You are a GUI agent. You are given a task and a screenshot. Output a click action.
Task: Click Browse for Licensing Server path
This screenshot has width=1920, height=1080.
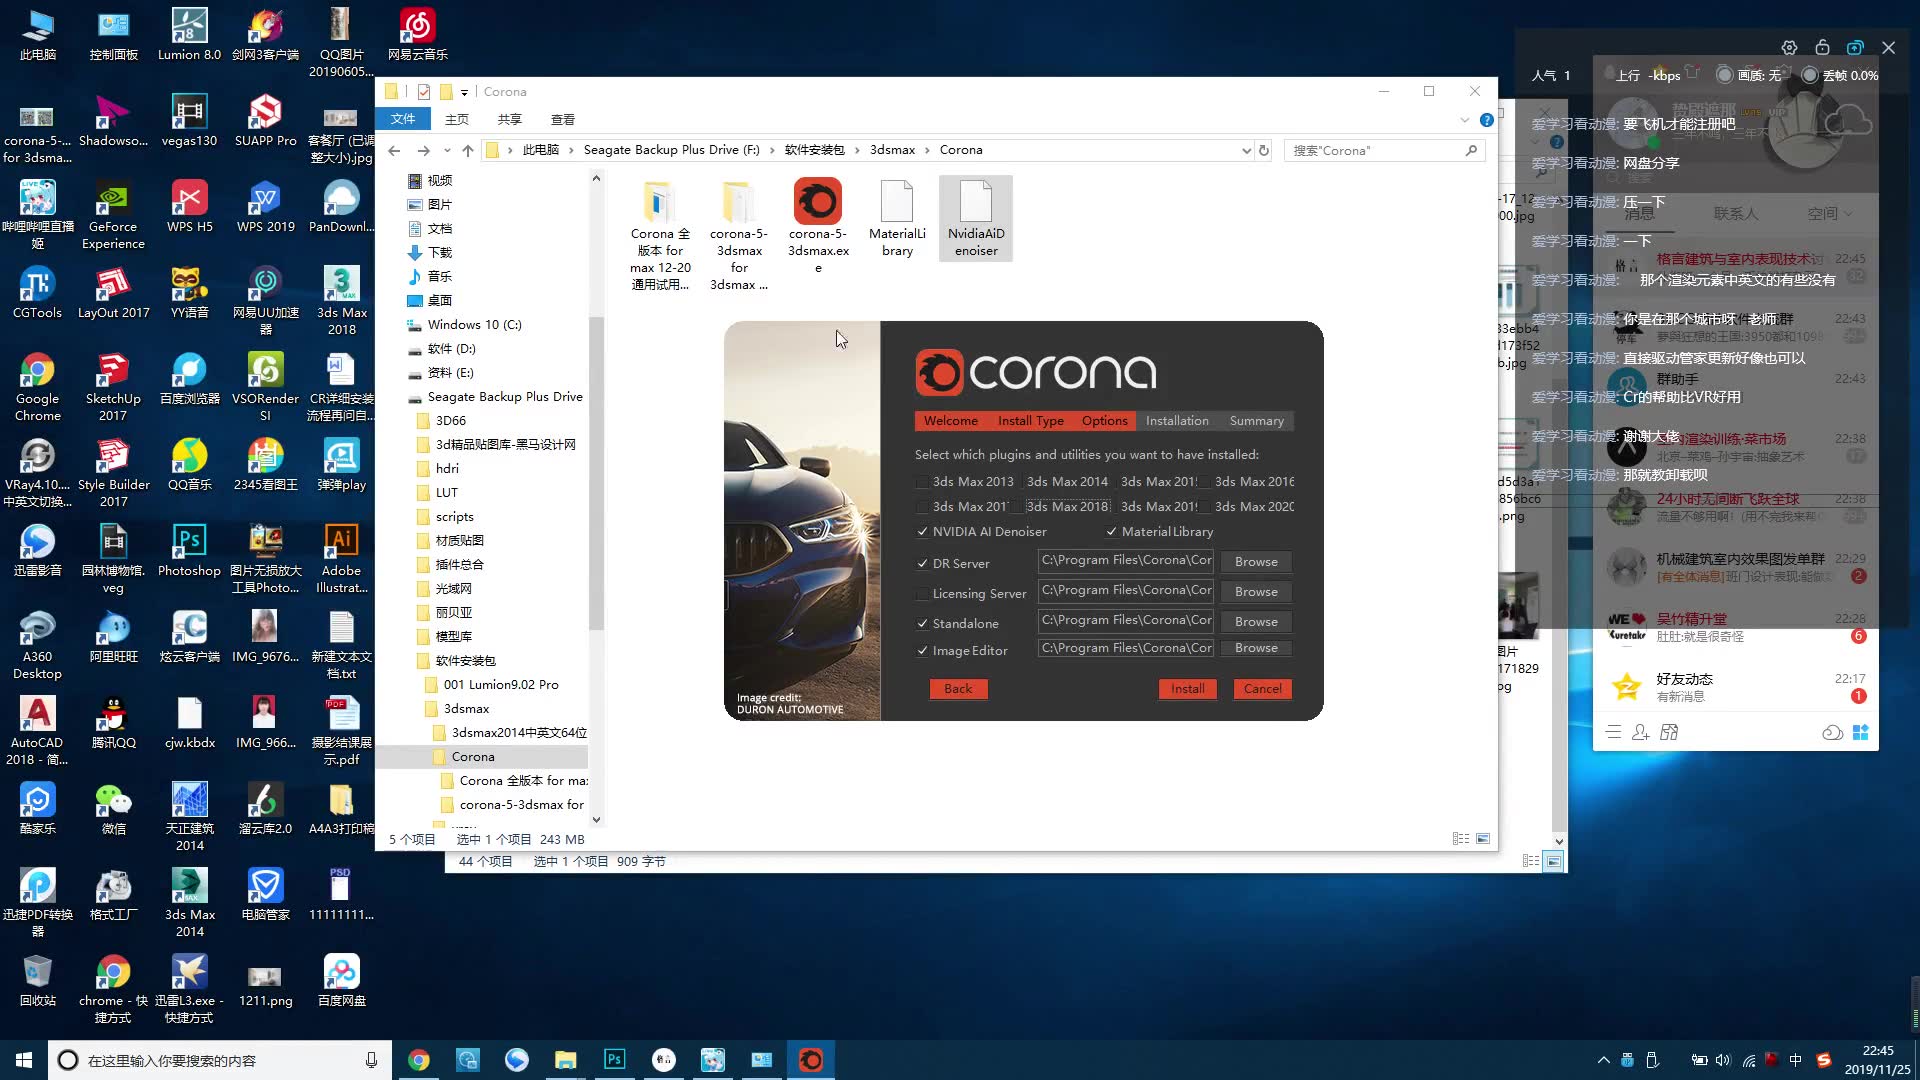coord(1256,592)
